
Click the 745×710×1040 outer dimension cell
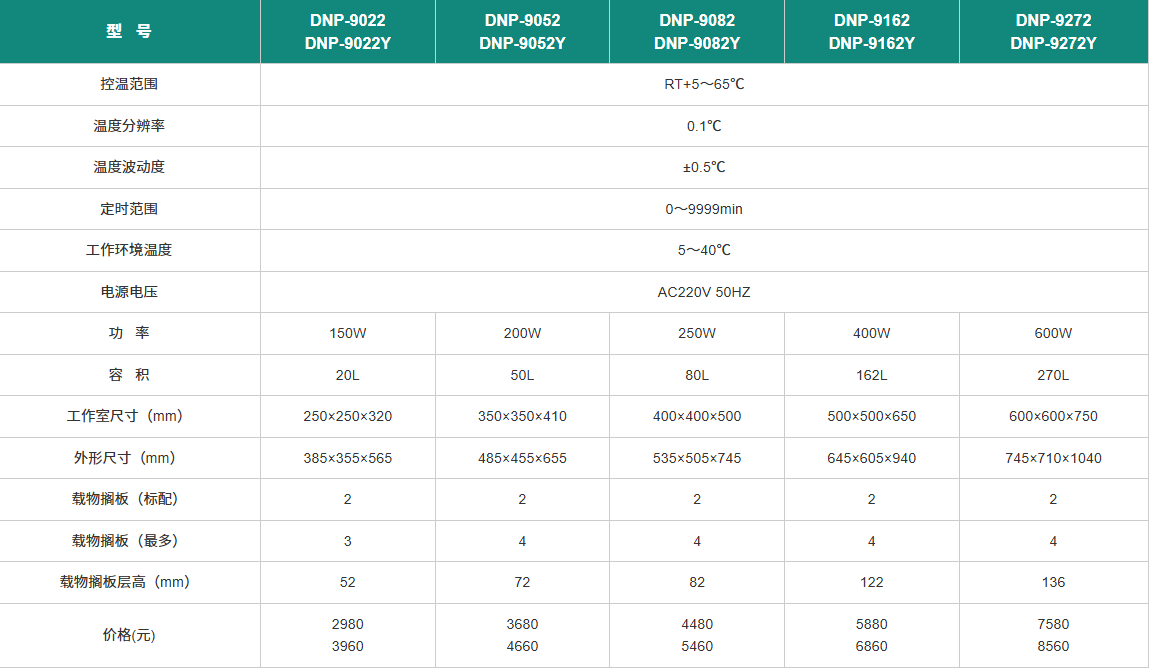[1053, 458]
